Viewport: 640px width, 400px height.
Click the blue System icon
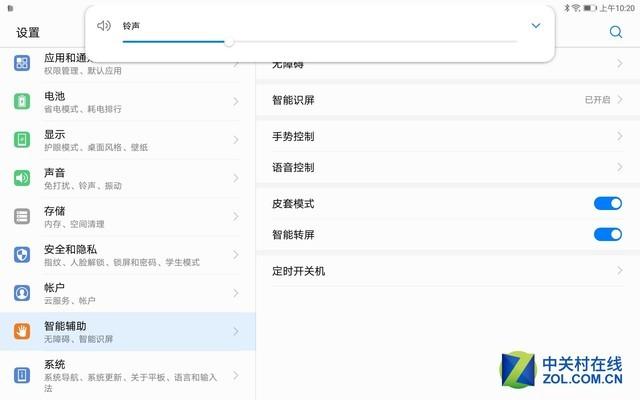click(22, 375)
